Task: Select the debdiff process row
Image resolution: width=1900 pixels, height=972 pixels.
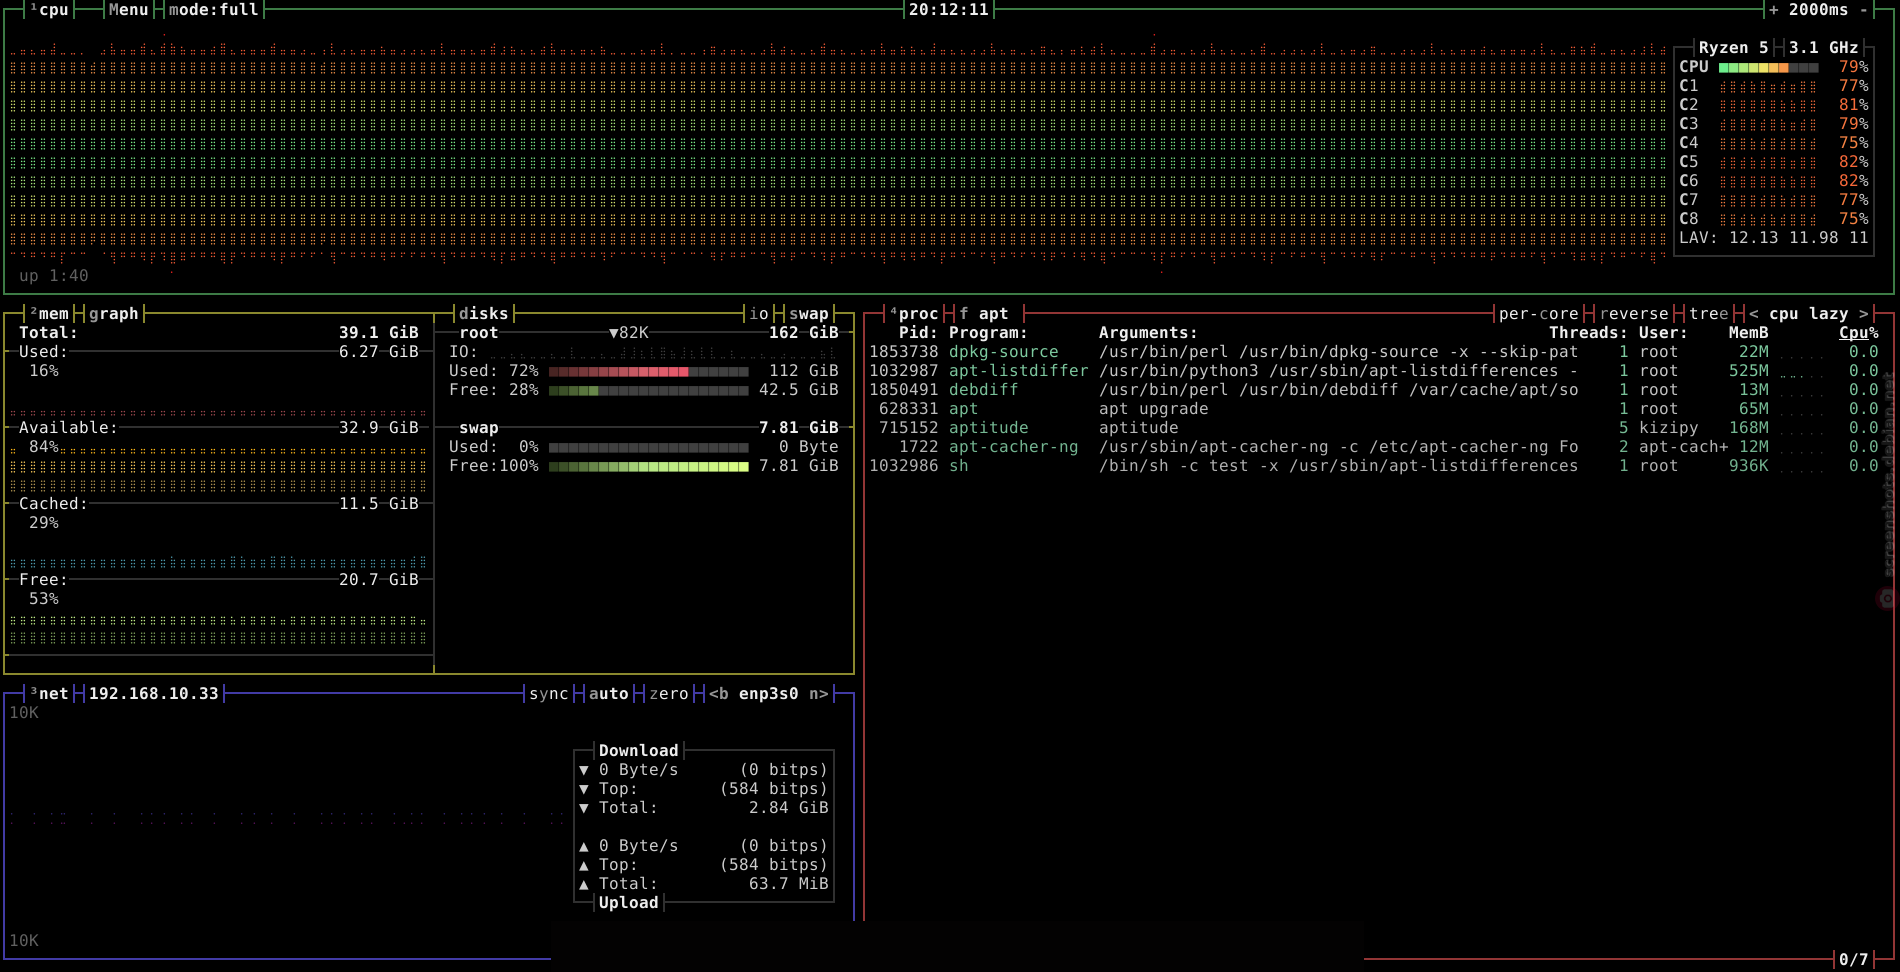Action: (x=1373, y=390)
